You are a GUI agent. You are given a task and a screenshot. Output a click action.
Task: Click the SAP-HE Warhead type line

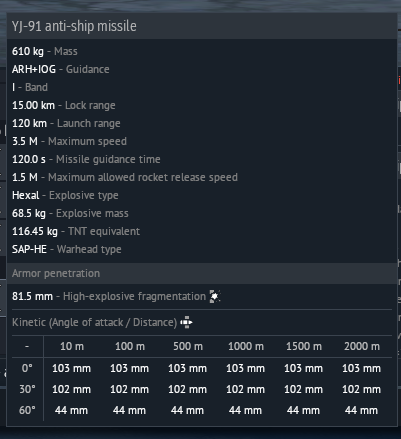pos(67,249)
